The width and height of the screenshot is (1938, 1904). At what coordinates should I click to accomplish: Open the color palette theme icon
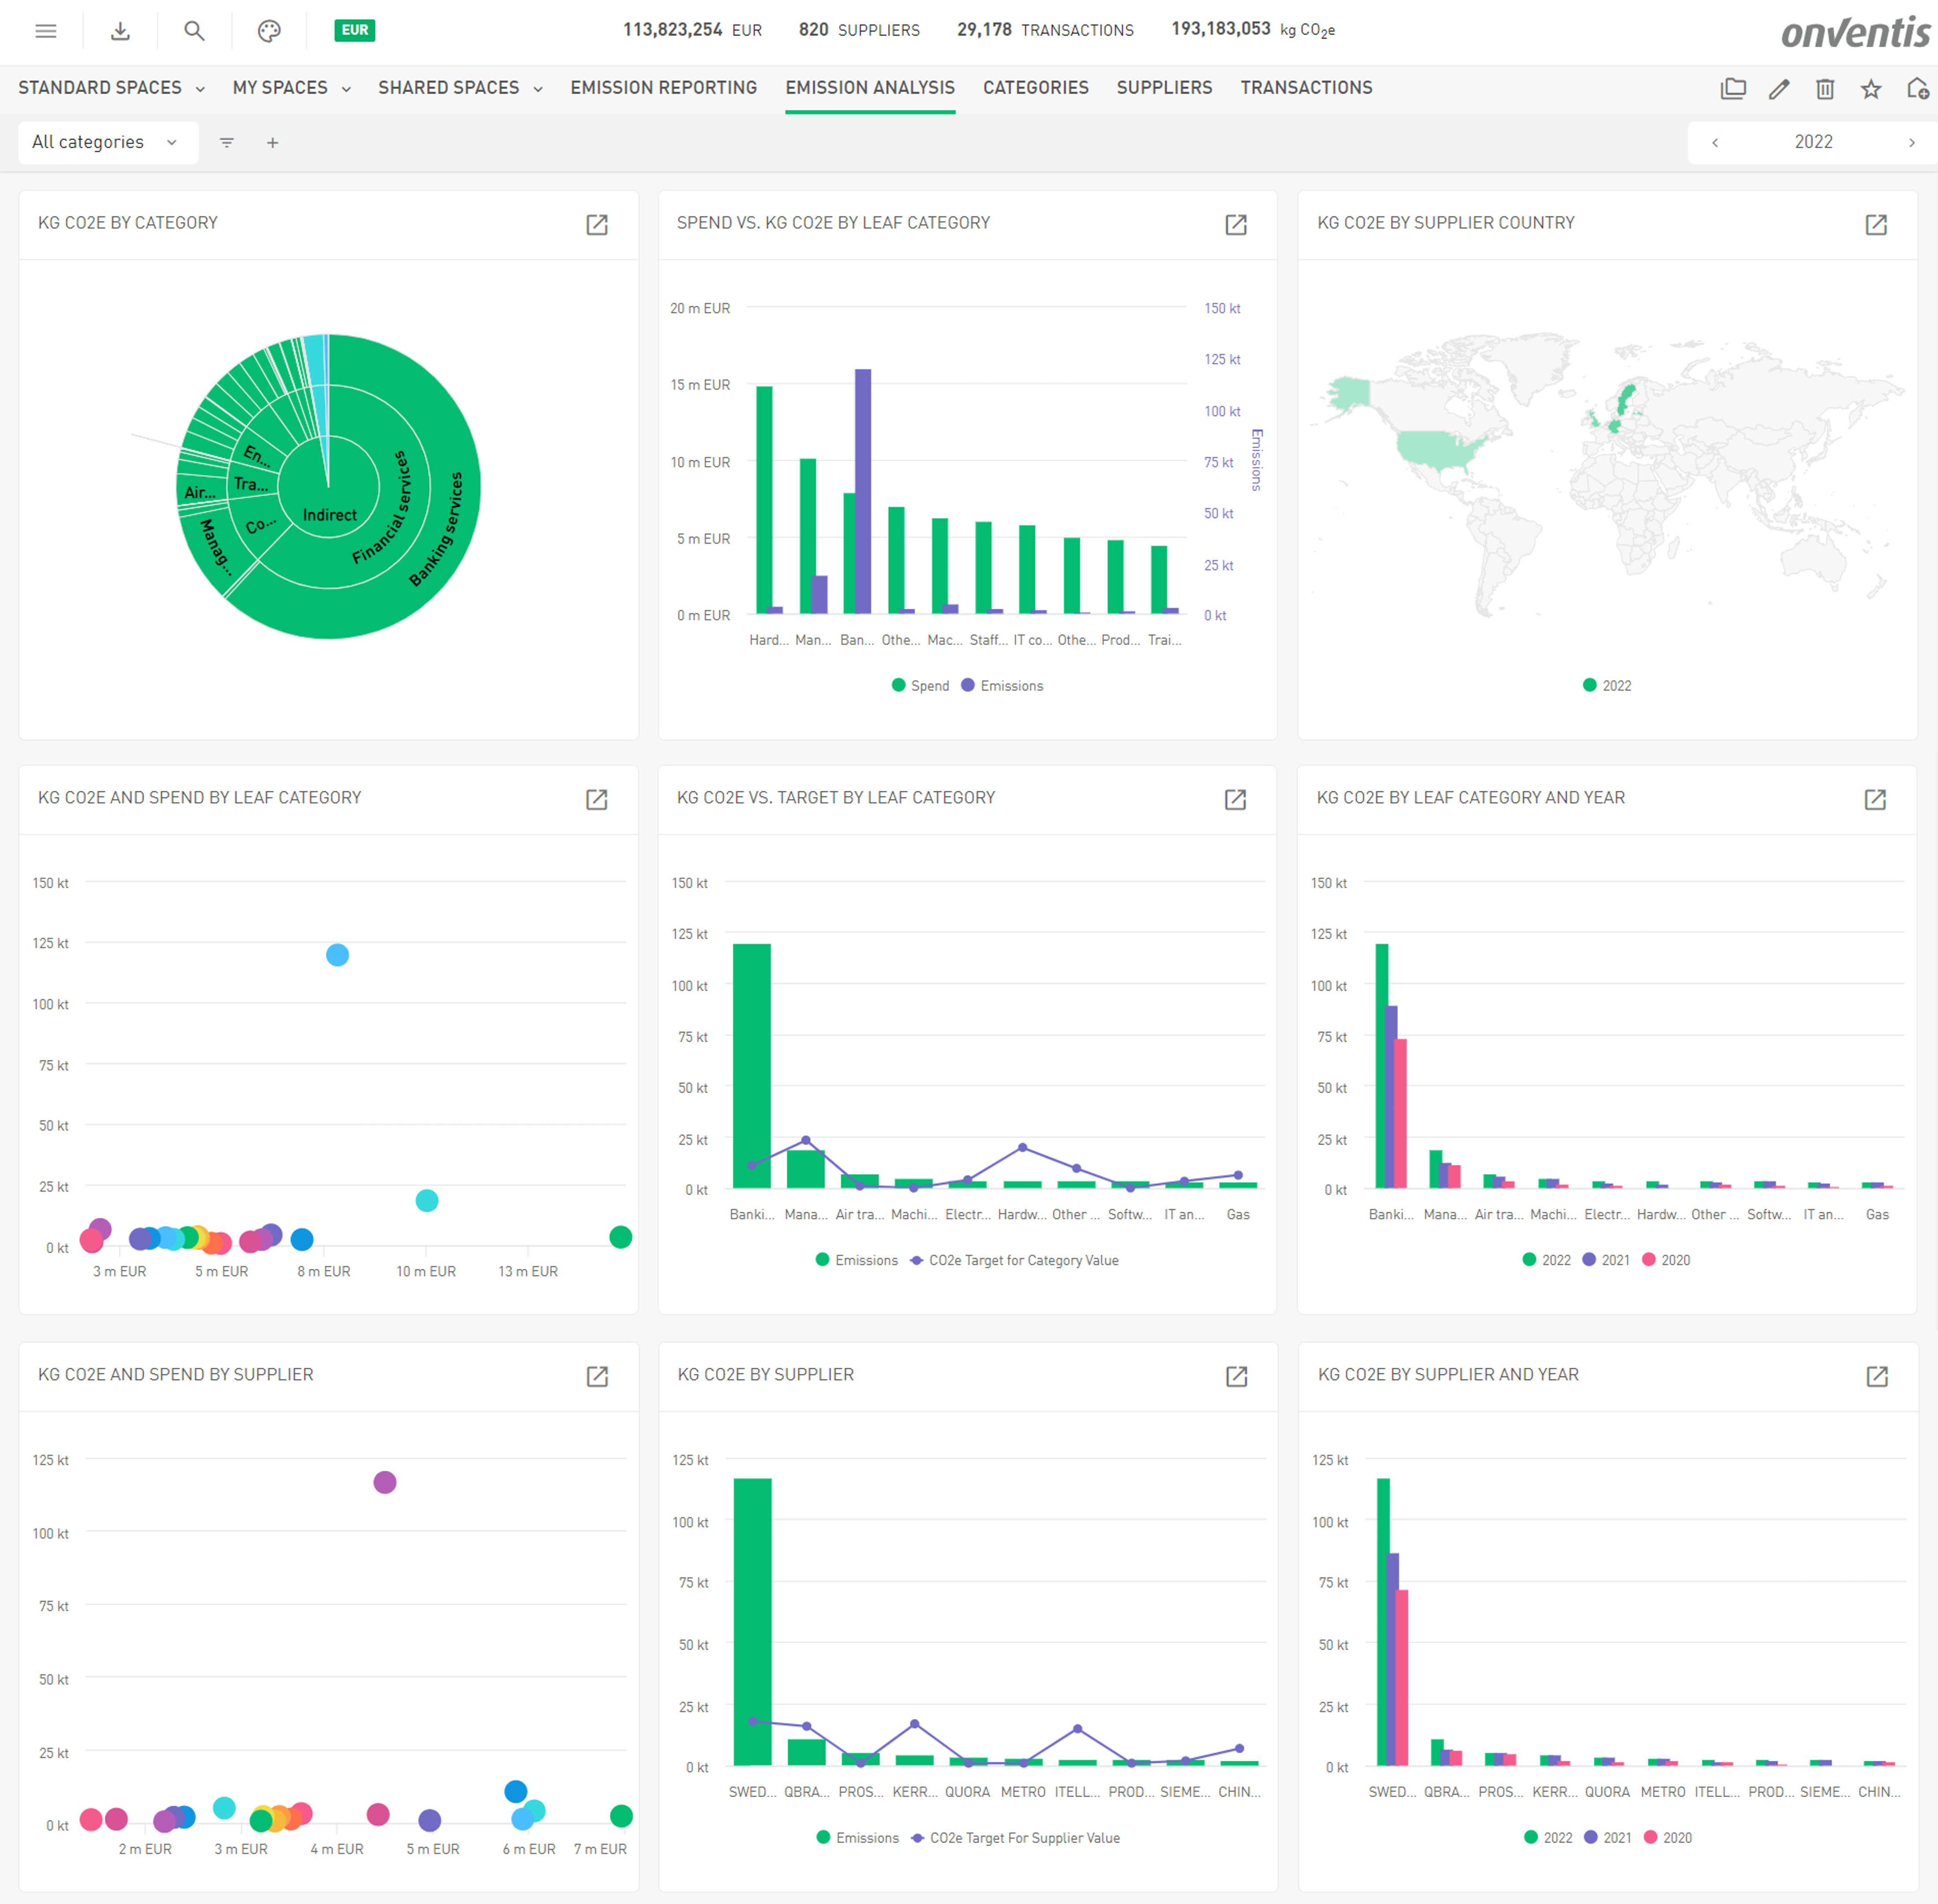269,31
